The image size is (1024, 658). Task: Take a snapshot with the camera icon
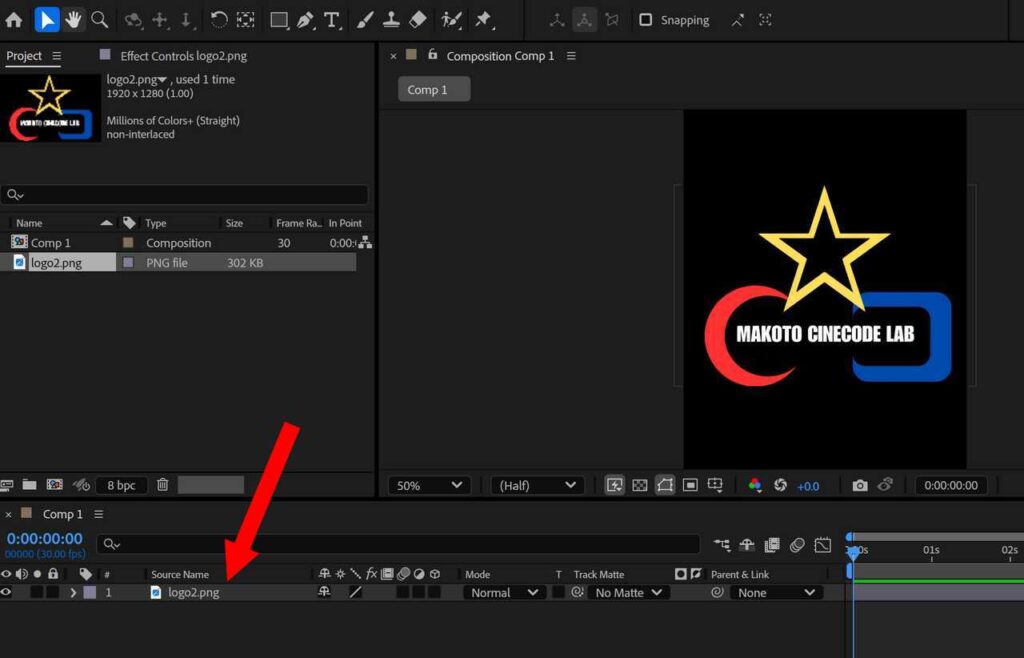pos(860,485)
